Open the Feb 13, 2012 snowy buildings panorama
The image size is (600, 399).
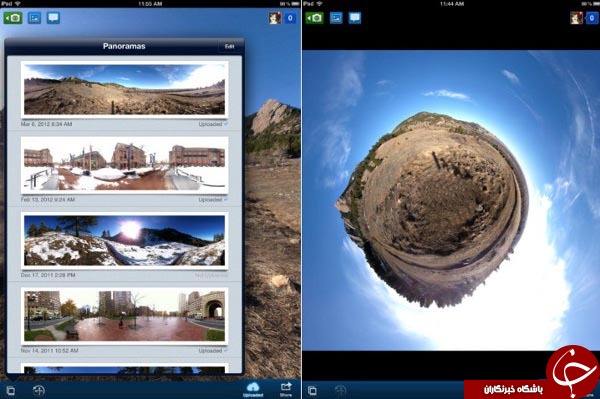124,165
